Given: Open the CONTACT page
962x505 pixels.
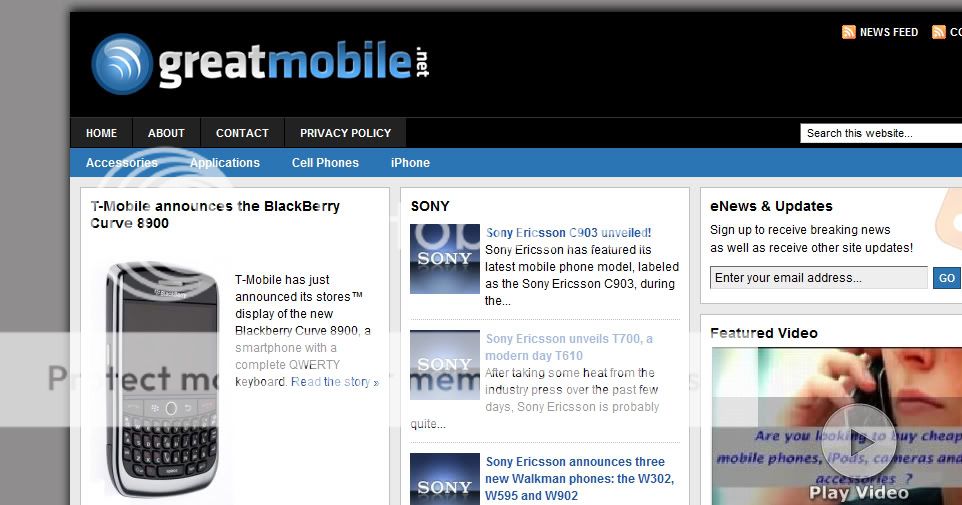Looking at the screenshot, I should 242,133.
